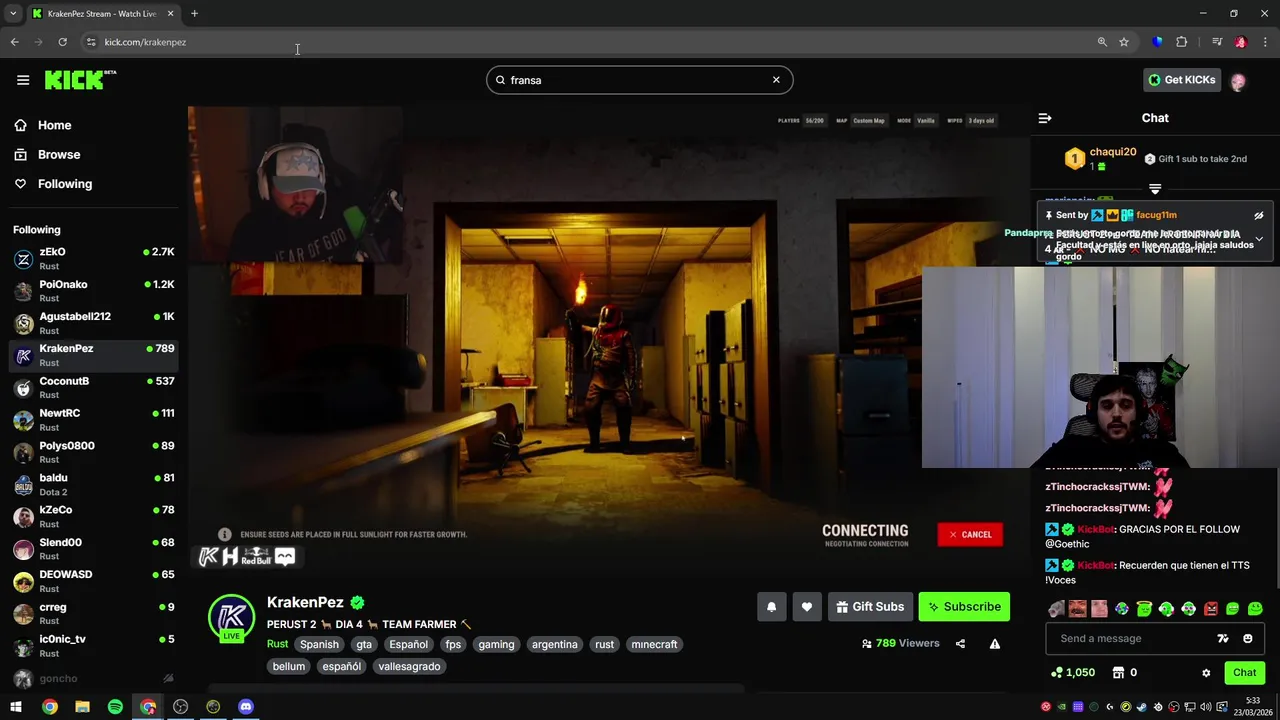
Task: Select the gaming tag
Action: pos(496,645)
